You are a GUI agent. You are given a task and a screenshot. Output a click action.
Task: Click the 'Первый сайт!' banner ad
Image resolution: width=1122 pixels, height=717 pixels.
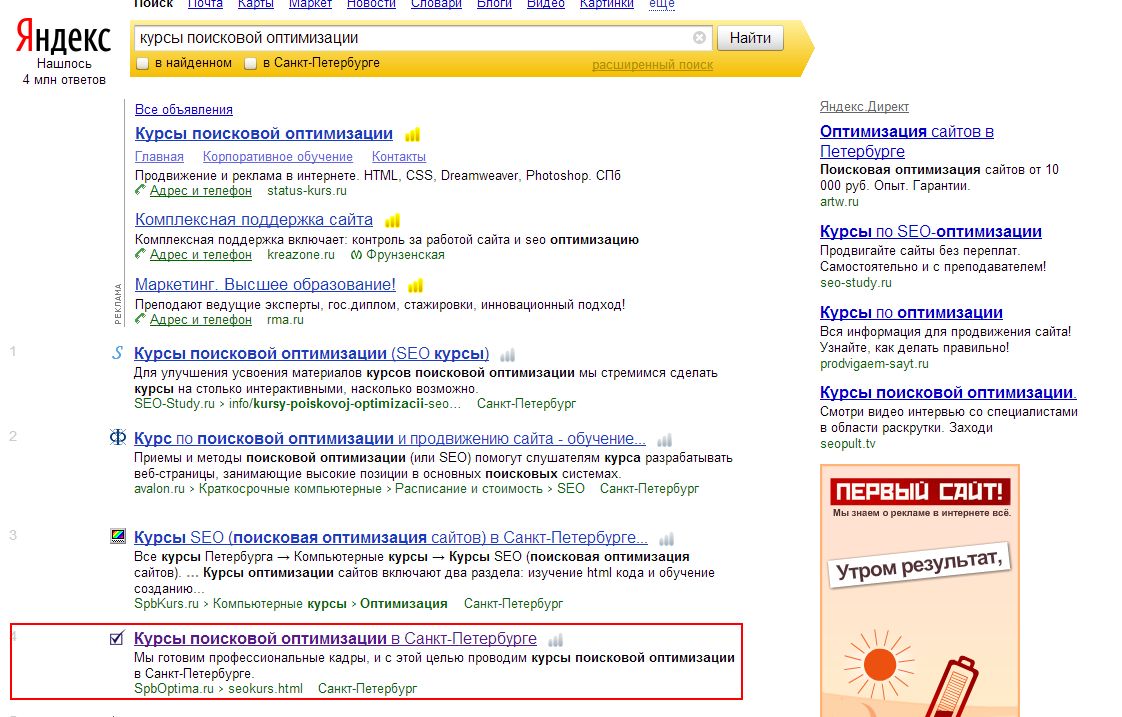[x=919, y=590]
